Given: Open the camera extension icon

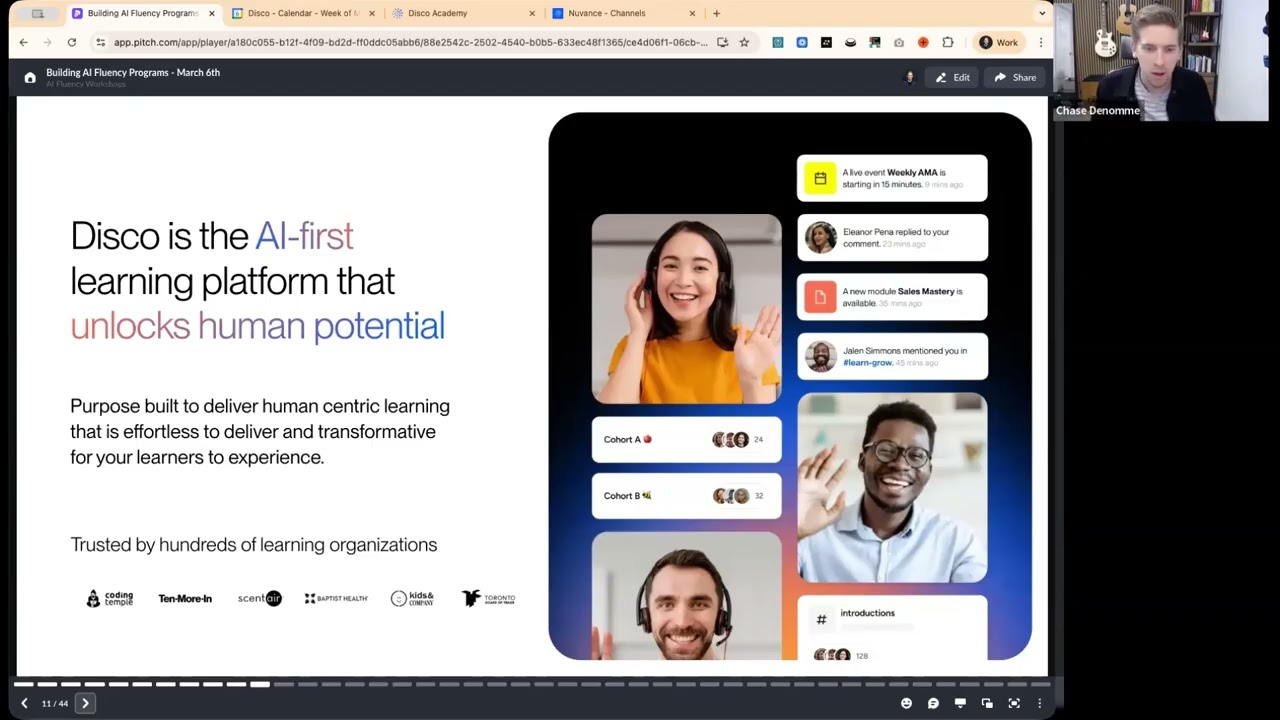Looking at the screenshot, I should pos(899,42).
